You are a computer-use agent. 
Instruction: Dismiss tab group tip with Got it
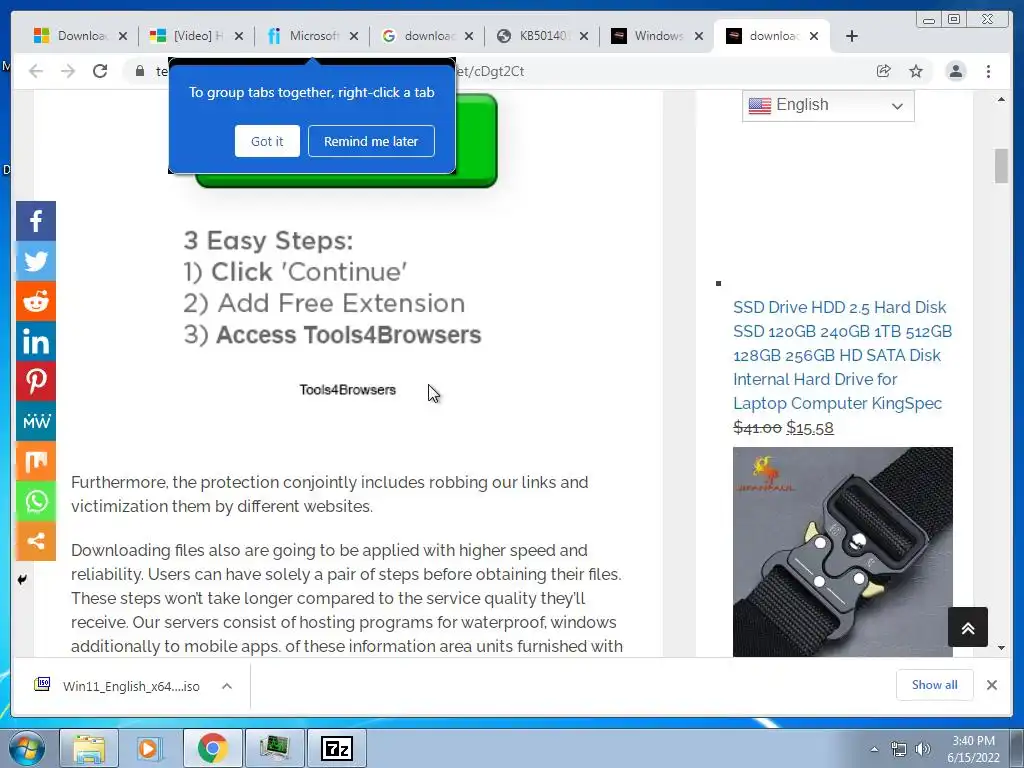click(x=267, y=141)
